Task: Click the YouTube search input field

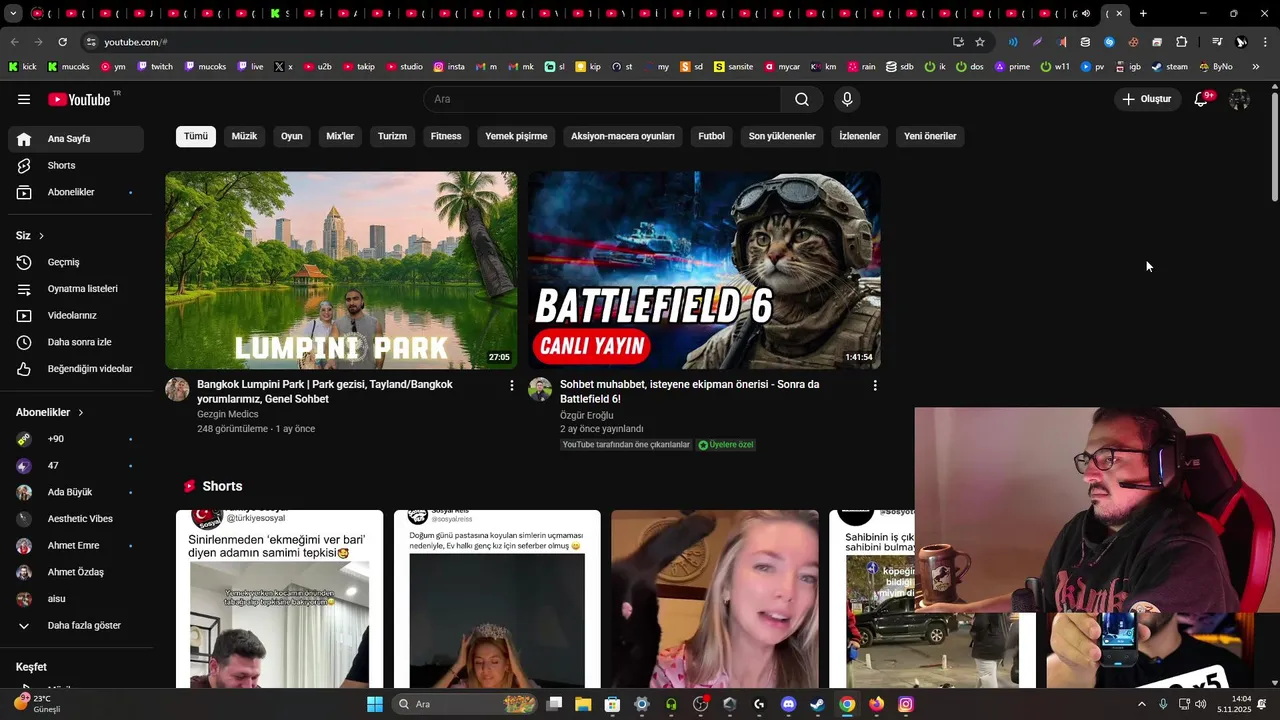Action: click(x=602, y=99)
